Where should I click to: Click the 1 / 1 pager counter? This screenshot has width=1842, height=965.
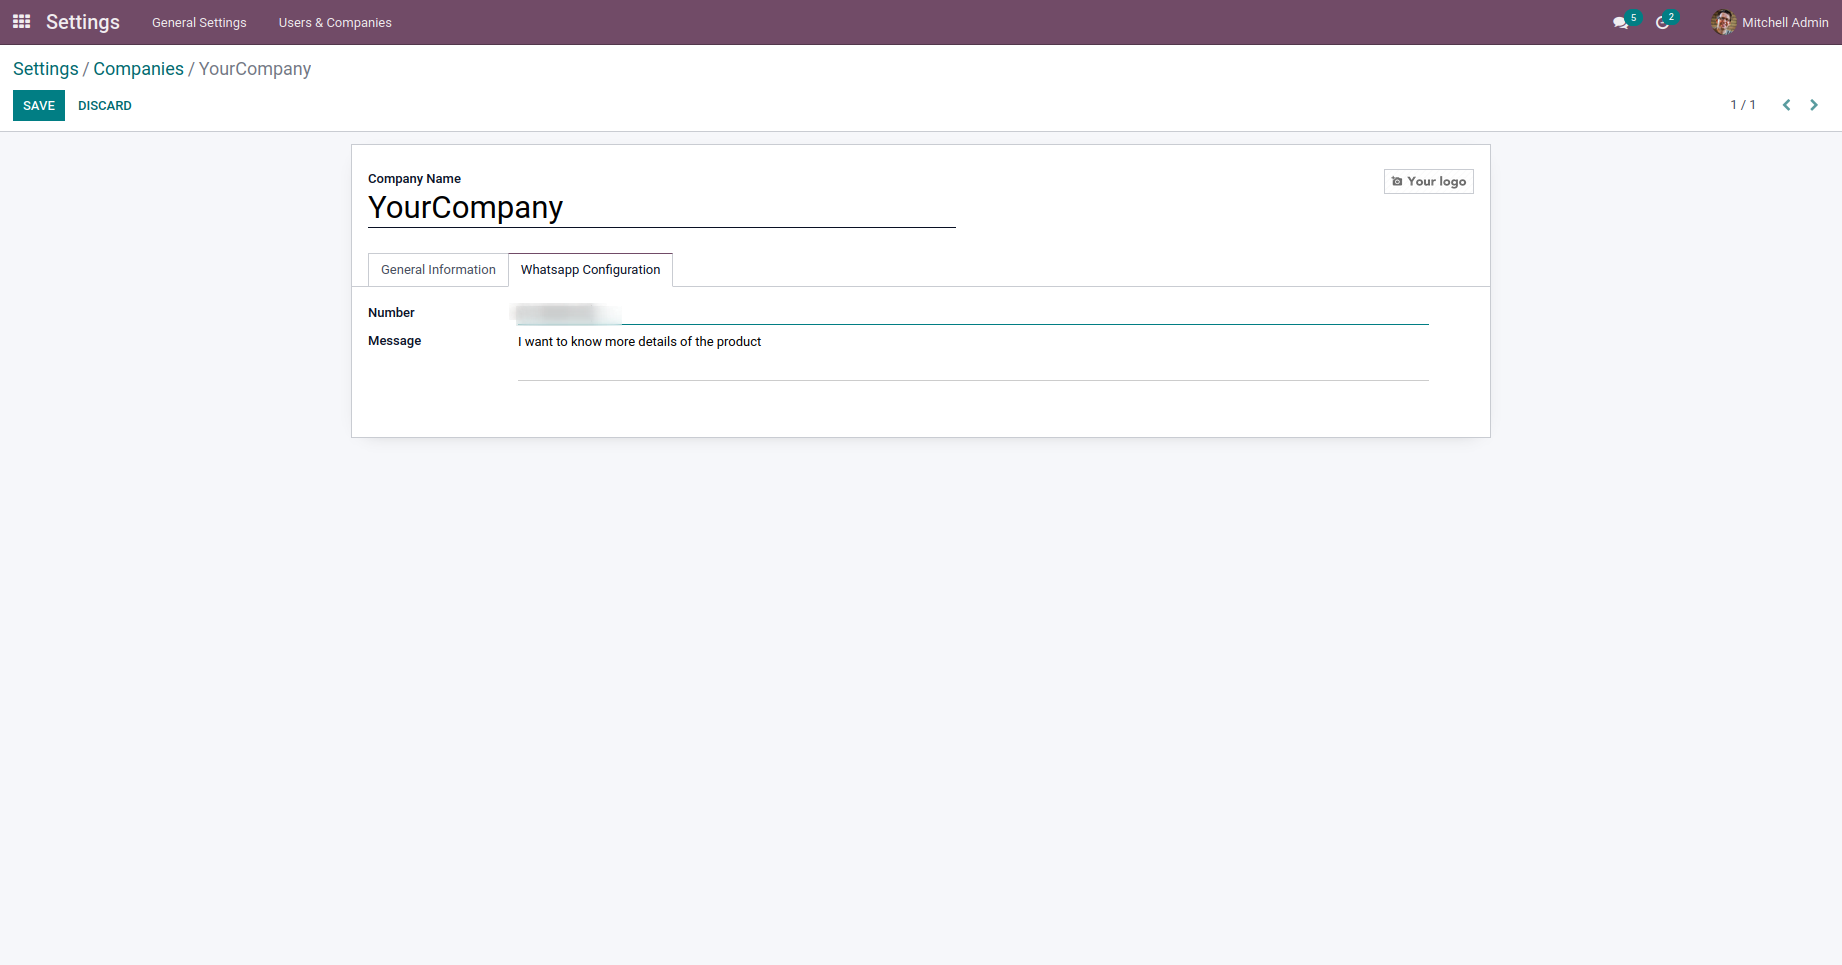[1743, 105]
